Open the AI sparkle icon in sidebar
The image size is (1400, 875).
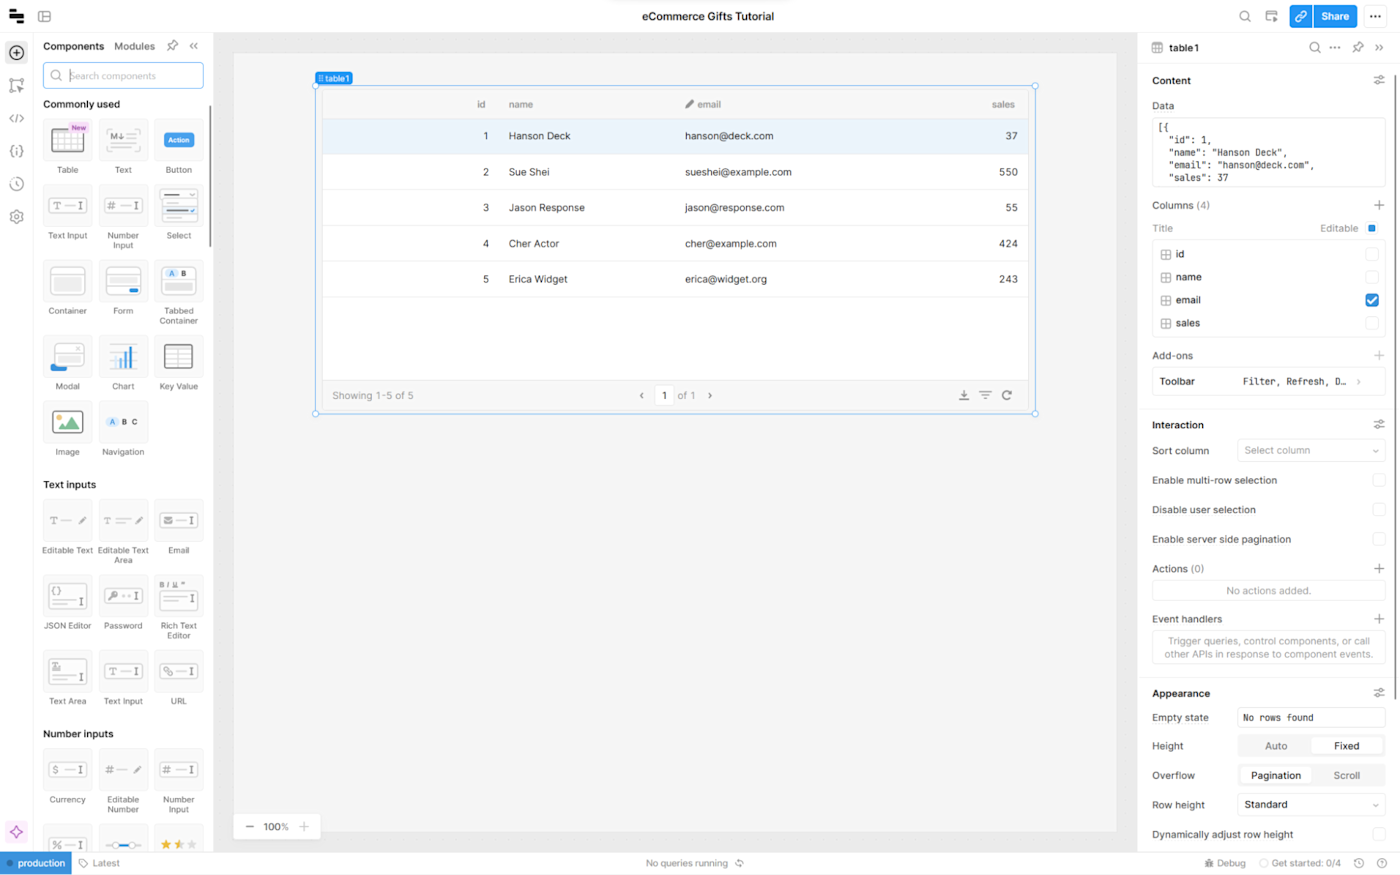click(x=16, y=832)
